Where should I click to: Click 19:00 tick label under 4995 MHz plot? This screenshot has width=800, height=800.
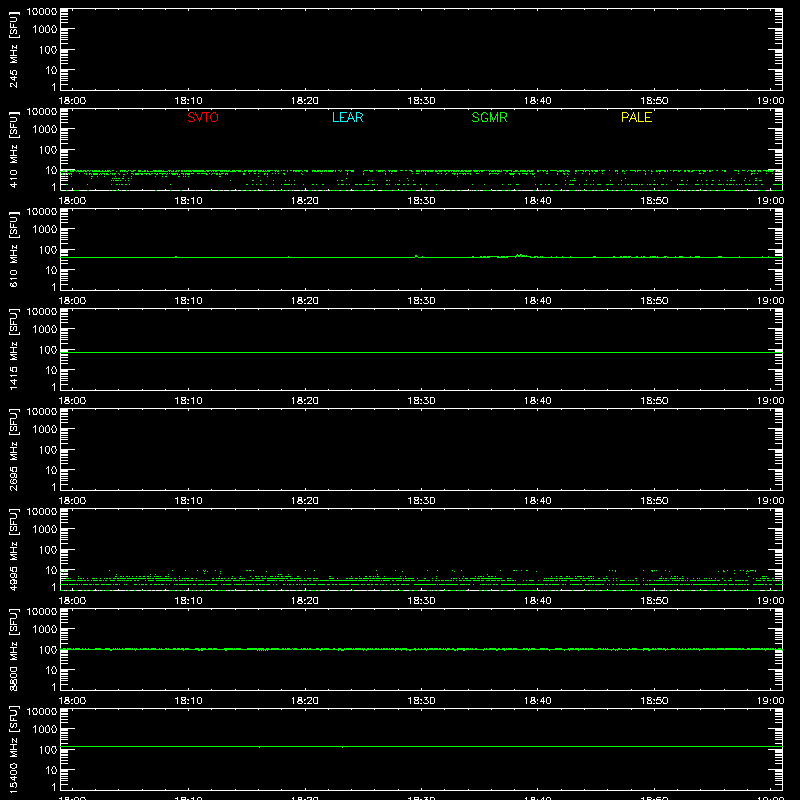tap(770, 601)
